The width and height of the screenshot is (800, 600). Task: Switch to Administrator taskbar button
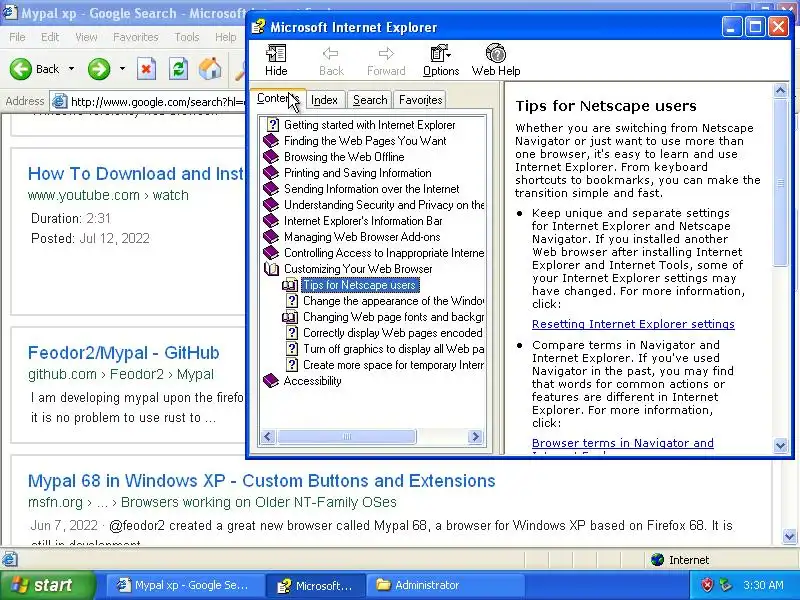pos(447,585)
